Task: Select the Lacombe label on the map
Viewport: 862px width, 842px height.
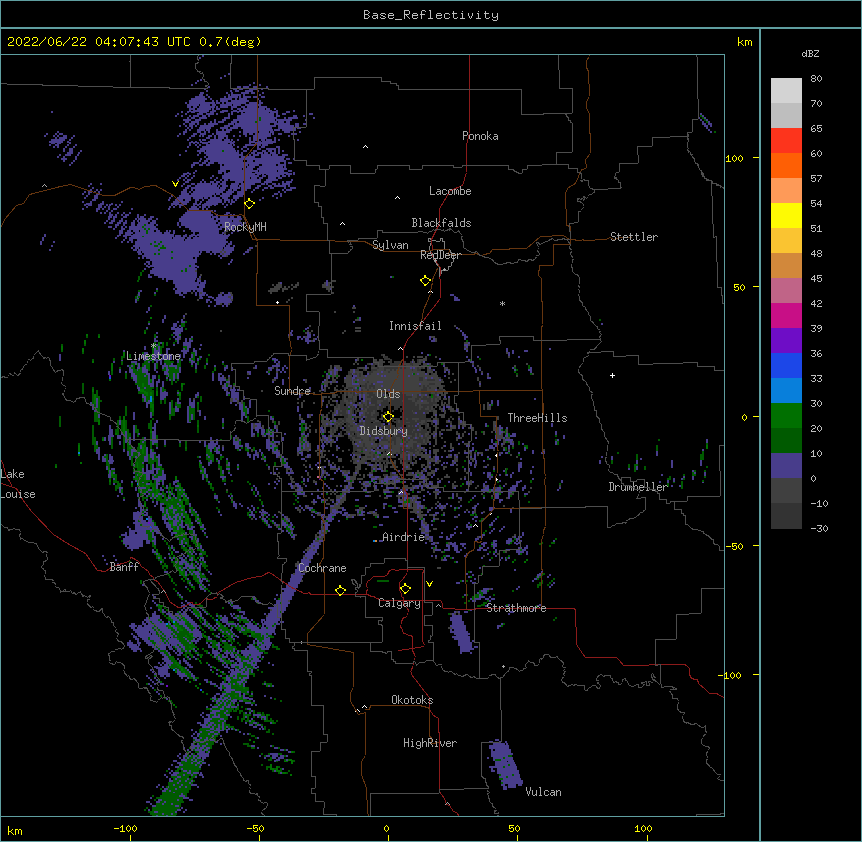Action: tap(450, 191)
